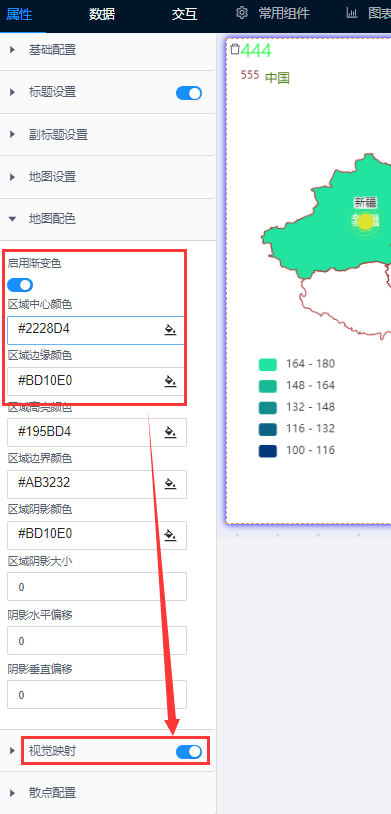
Task: Toggle the 标题设置 switch
Action: (189, 93)
